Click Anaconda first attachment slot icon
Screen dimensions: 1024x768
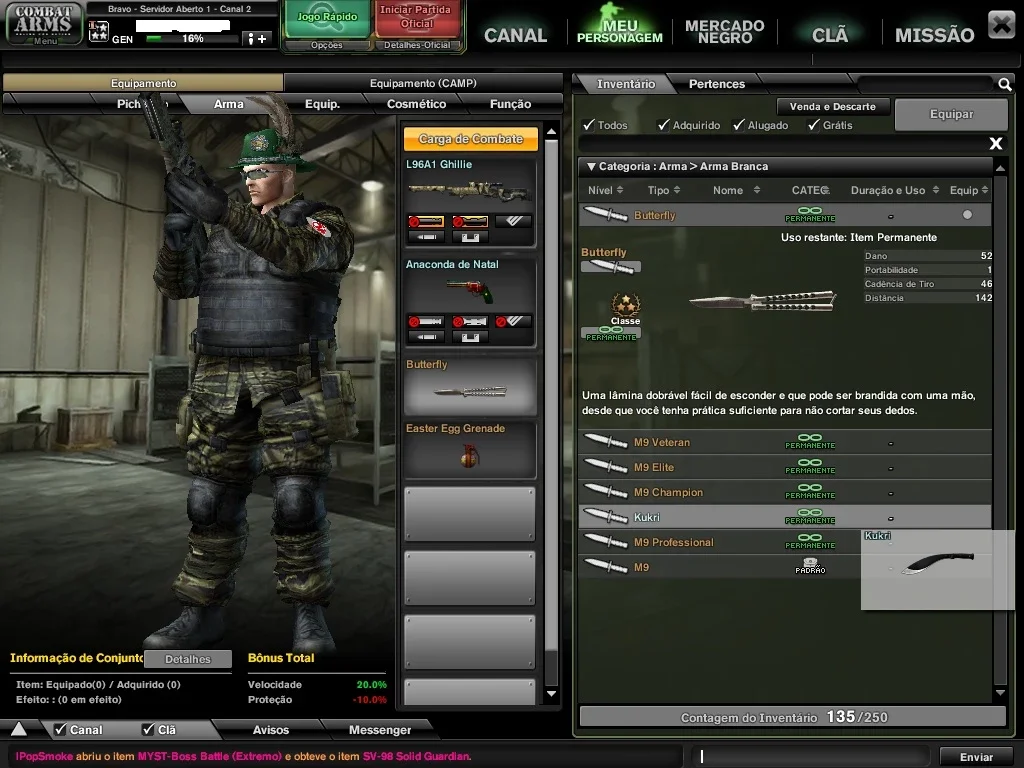(426, 321)
